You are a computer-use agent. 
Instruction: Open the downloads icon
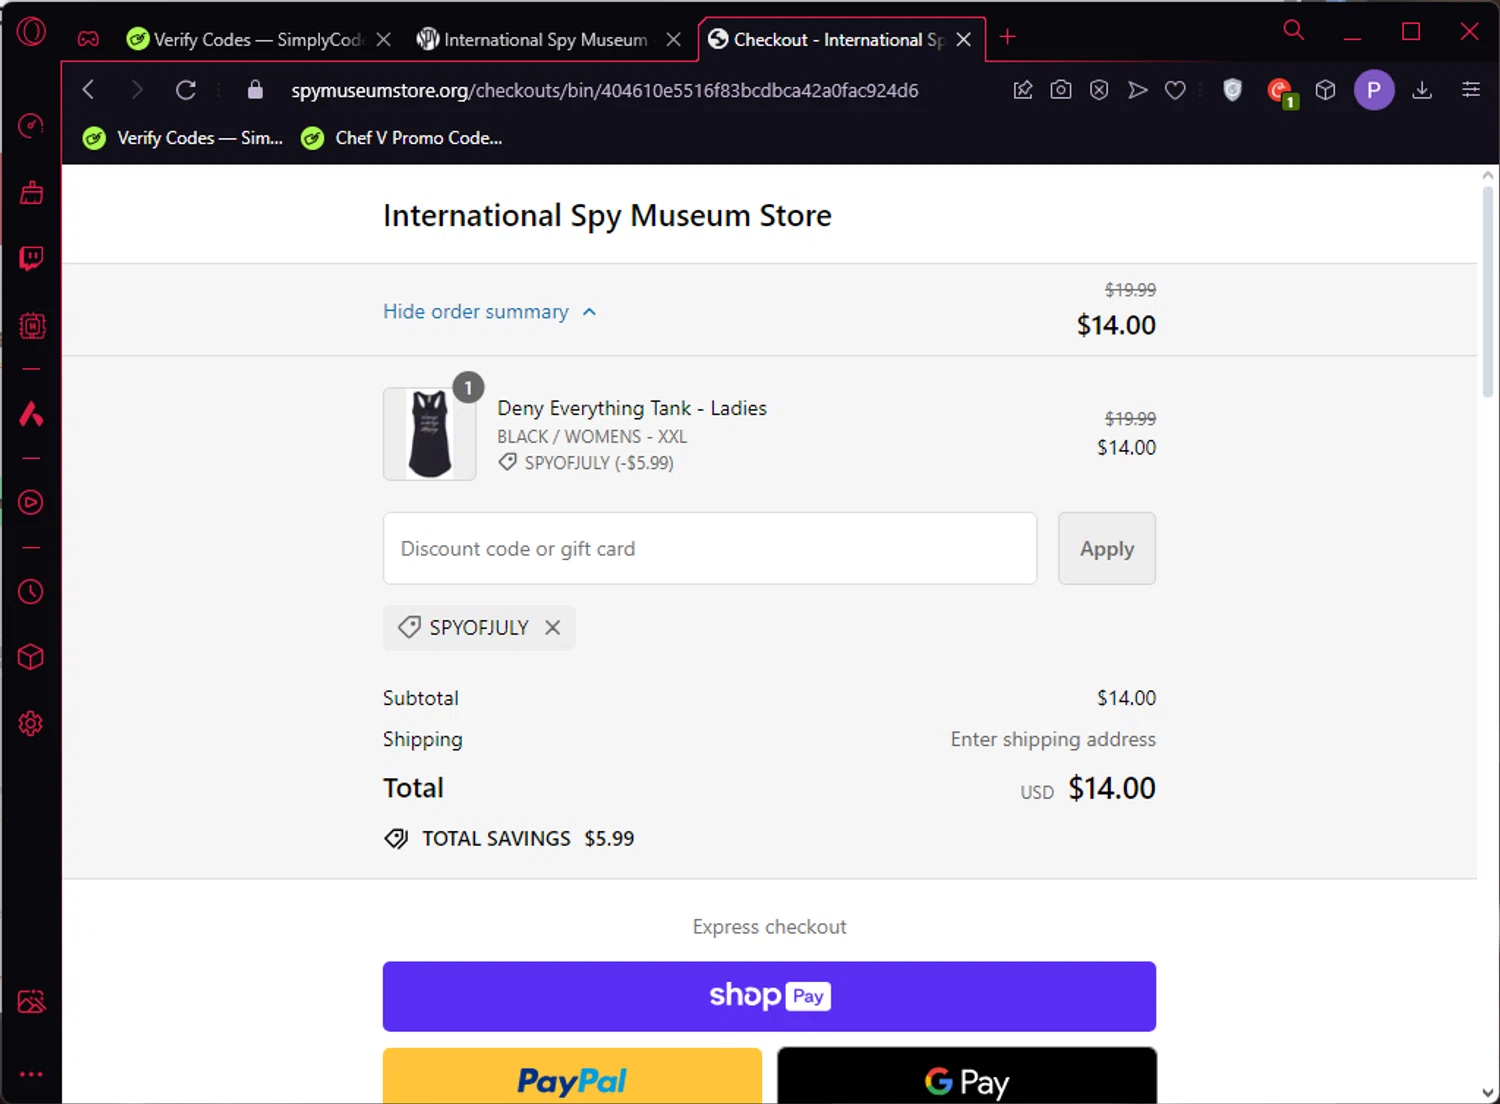1422,90
